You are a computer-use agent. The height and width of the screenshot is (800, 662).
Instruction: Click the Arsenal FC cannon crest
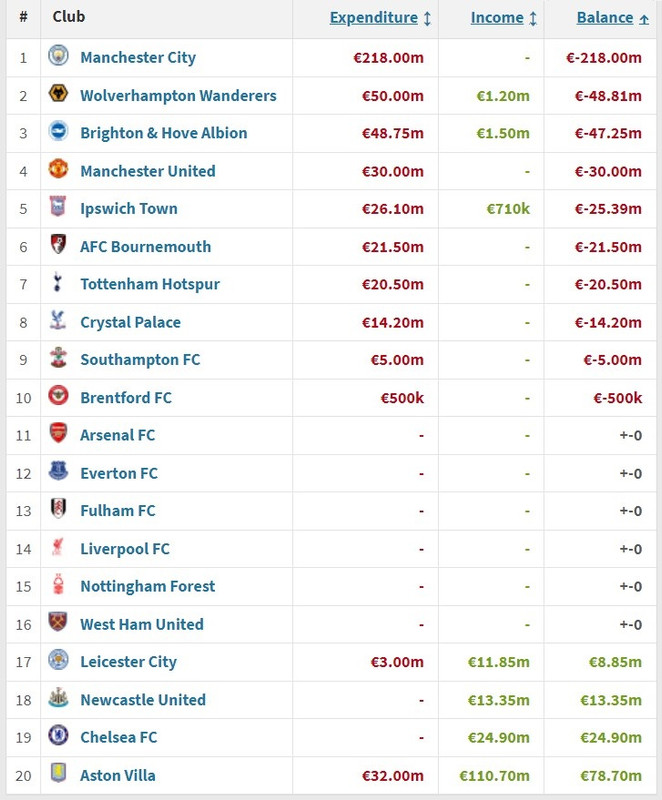[58, 433]
